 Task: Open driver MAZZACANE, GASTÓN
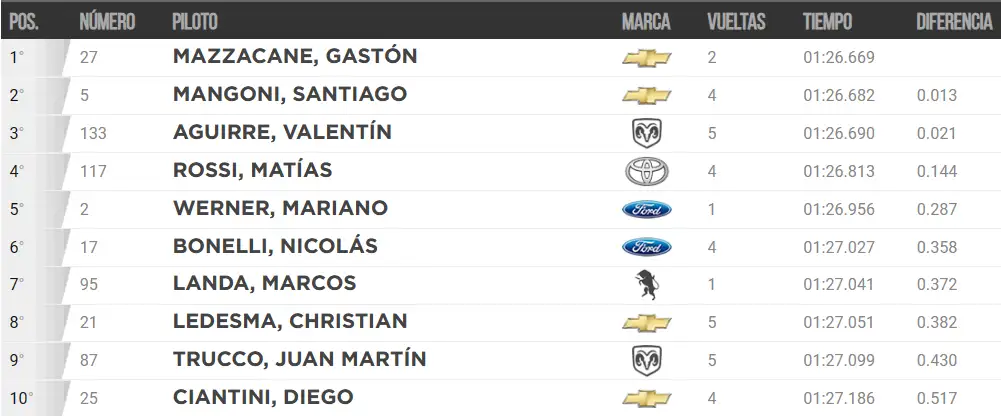pyautogui.click(x=295, y=56)
